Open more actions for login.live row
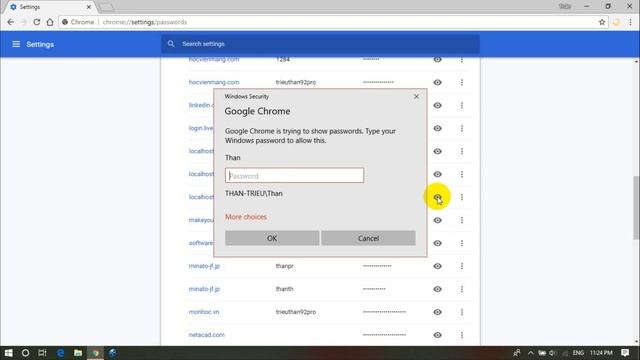The width and height of the screenshot is (640, 360). click(x=462, y=128)
